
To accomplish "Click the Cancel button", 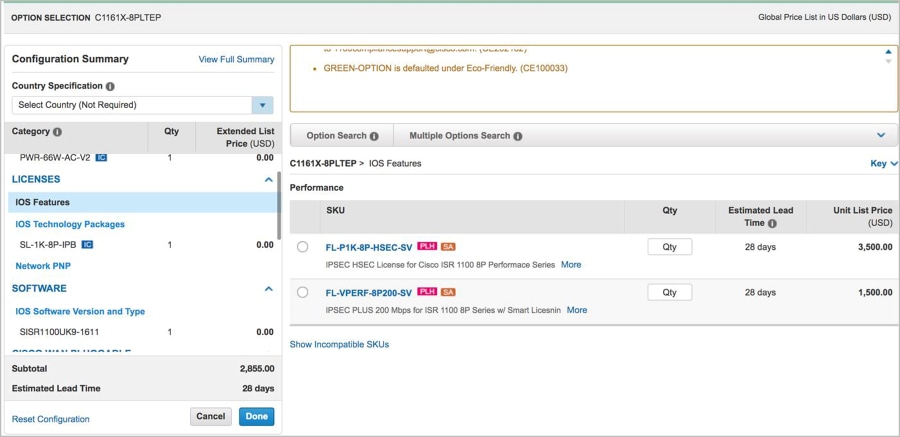I will 211,416.
